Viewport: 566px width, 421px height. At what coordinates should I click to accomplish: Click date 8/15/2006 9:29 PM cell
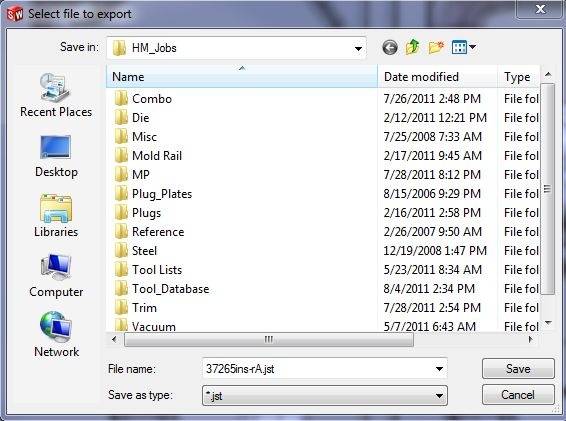coord(432,194)
